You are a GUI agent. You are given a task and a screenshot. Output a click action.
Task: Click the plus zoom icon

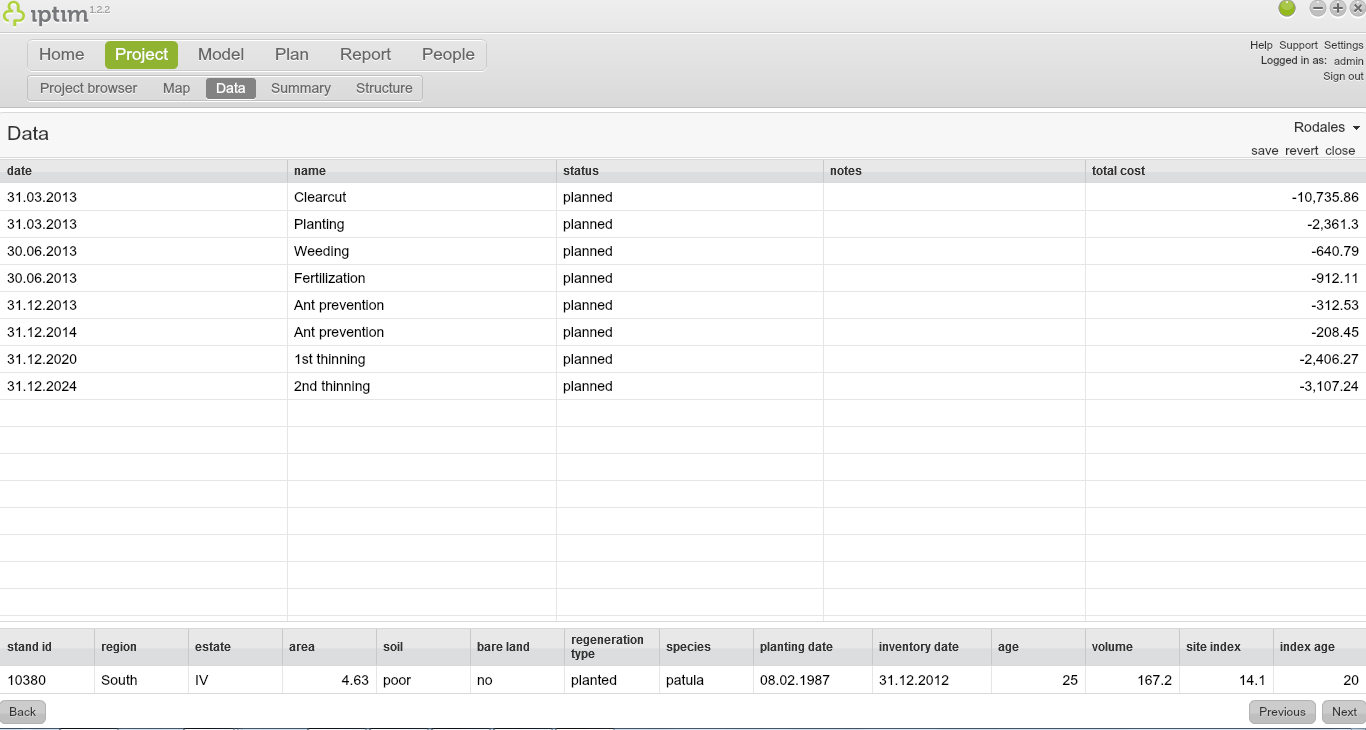(x=1337, y=8)
